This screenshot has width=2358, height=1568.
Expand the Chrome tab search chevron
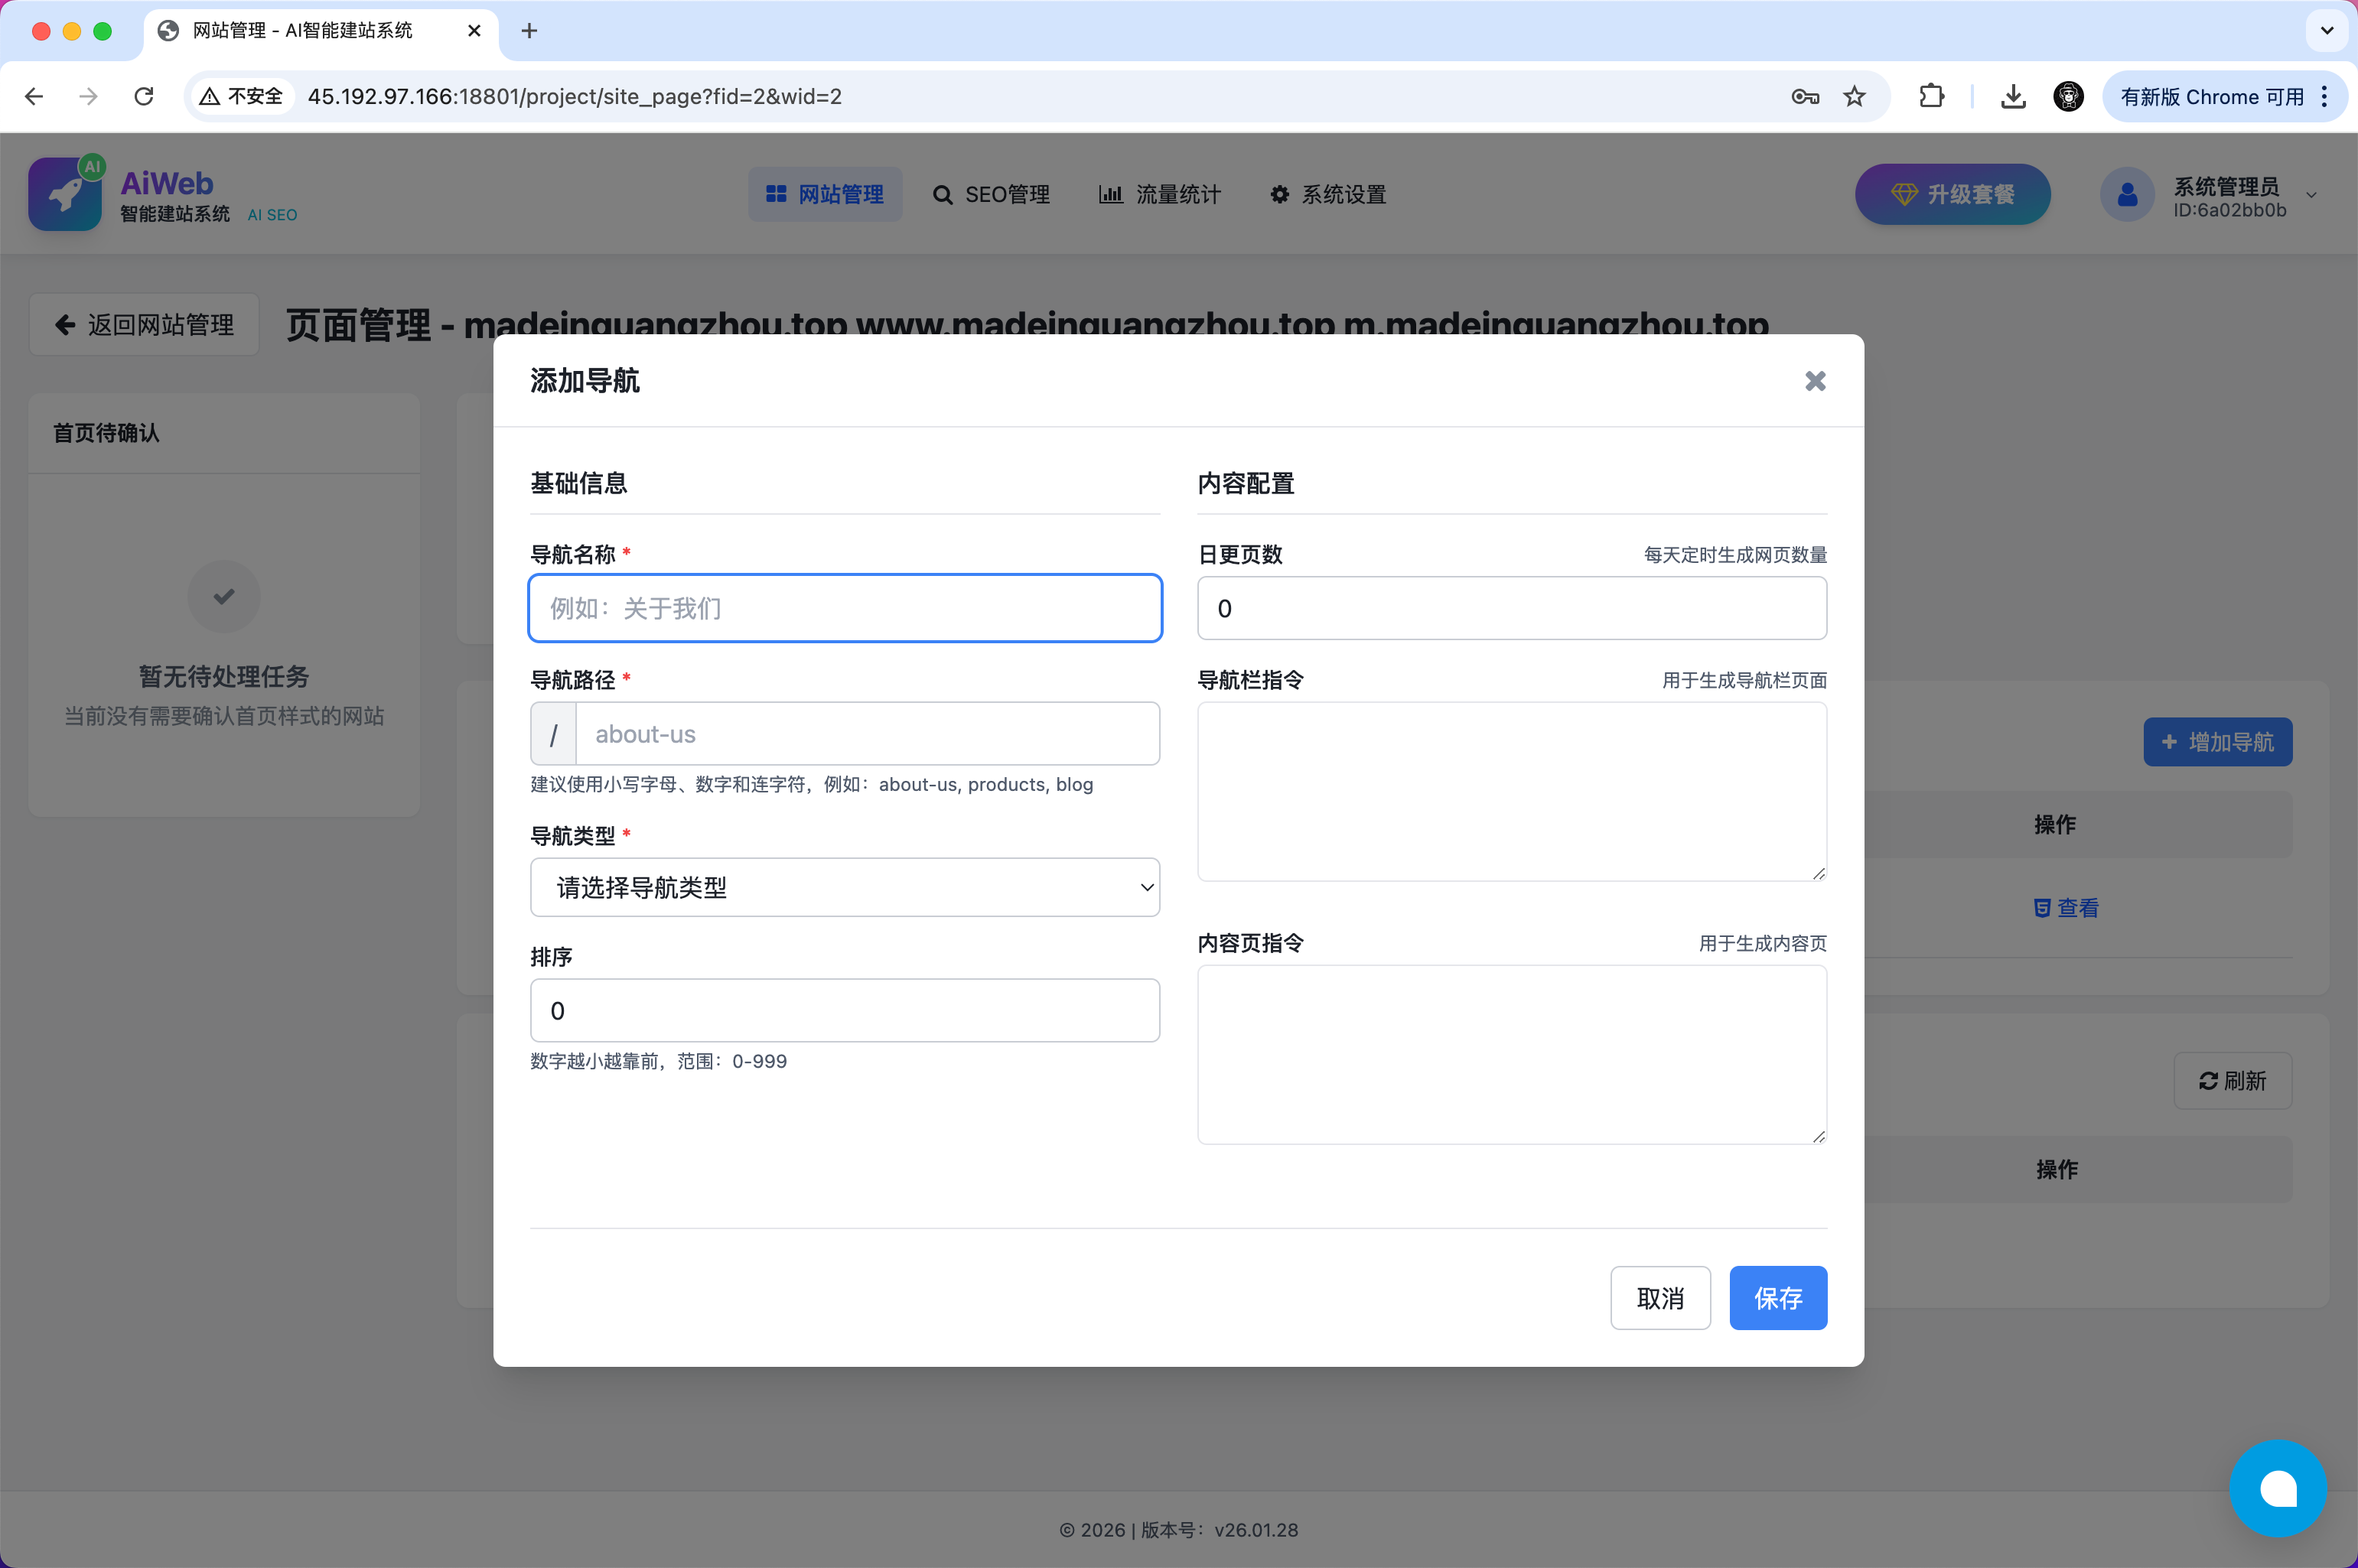pyautogui.click(x=2326, y=30)
